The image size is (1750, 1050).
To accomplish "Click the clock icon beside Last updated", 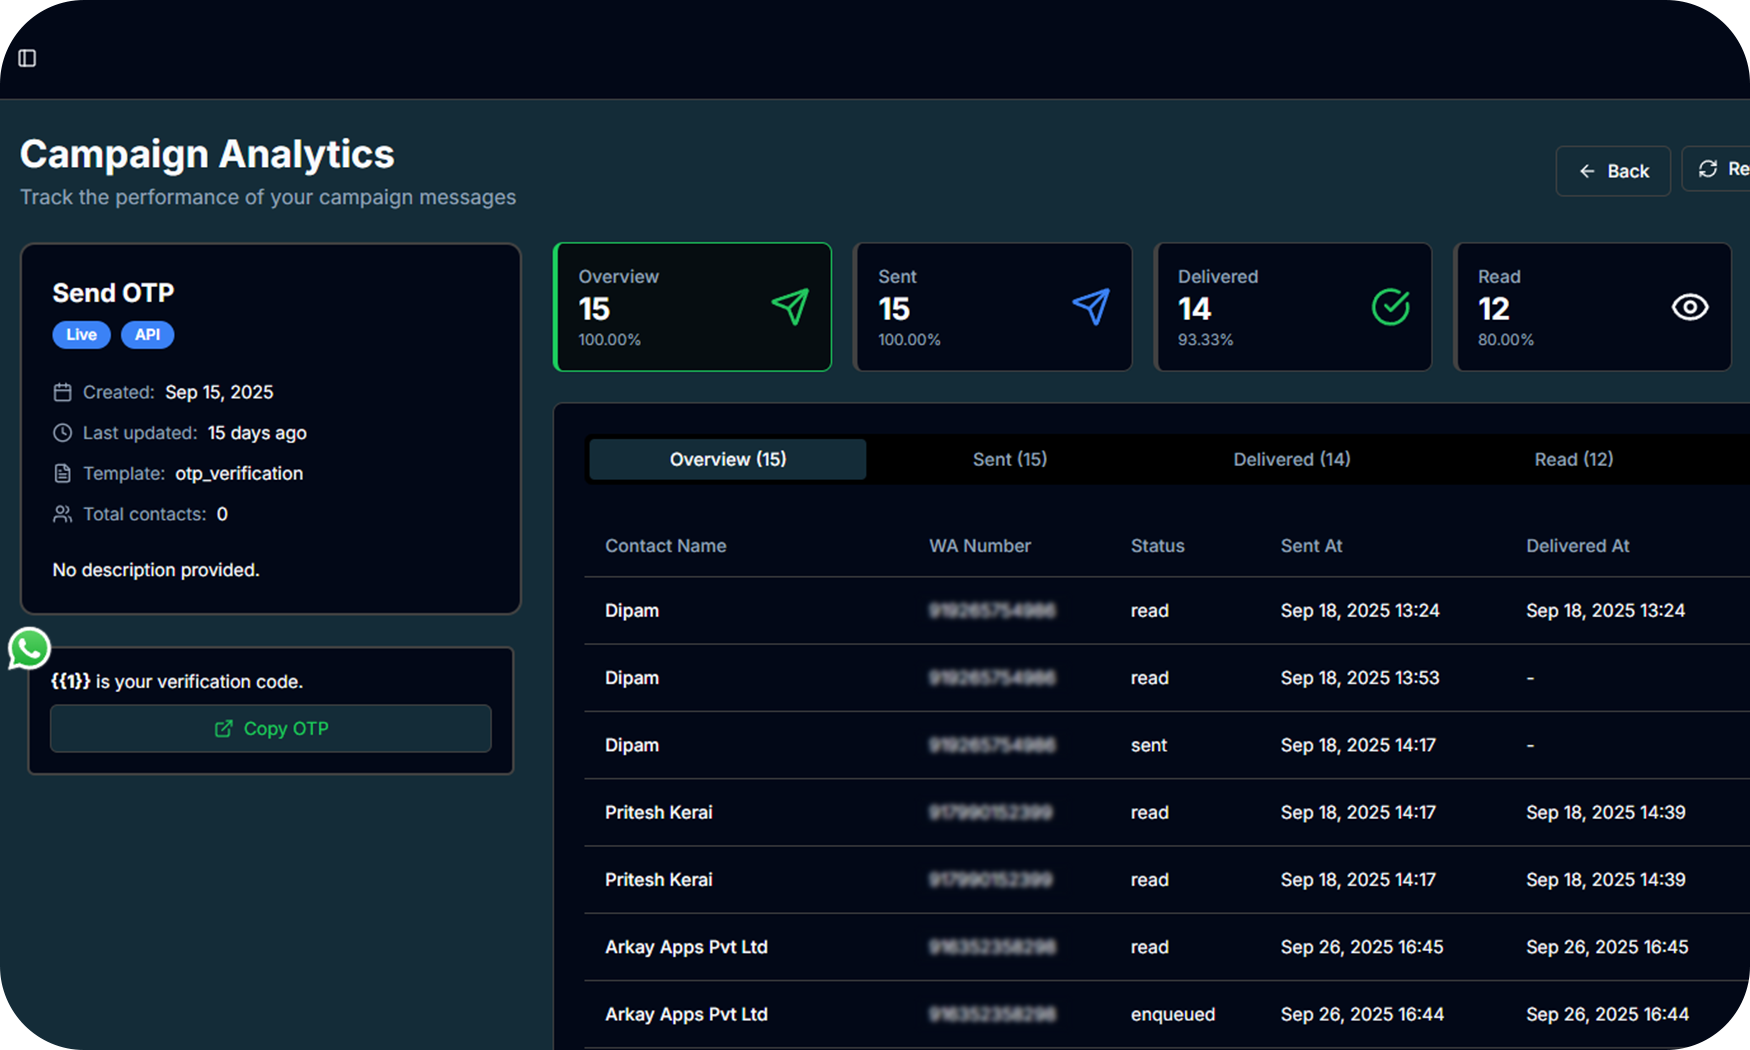I will pos(62,433).
